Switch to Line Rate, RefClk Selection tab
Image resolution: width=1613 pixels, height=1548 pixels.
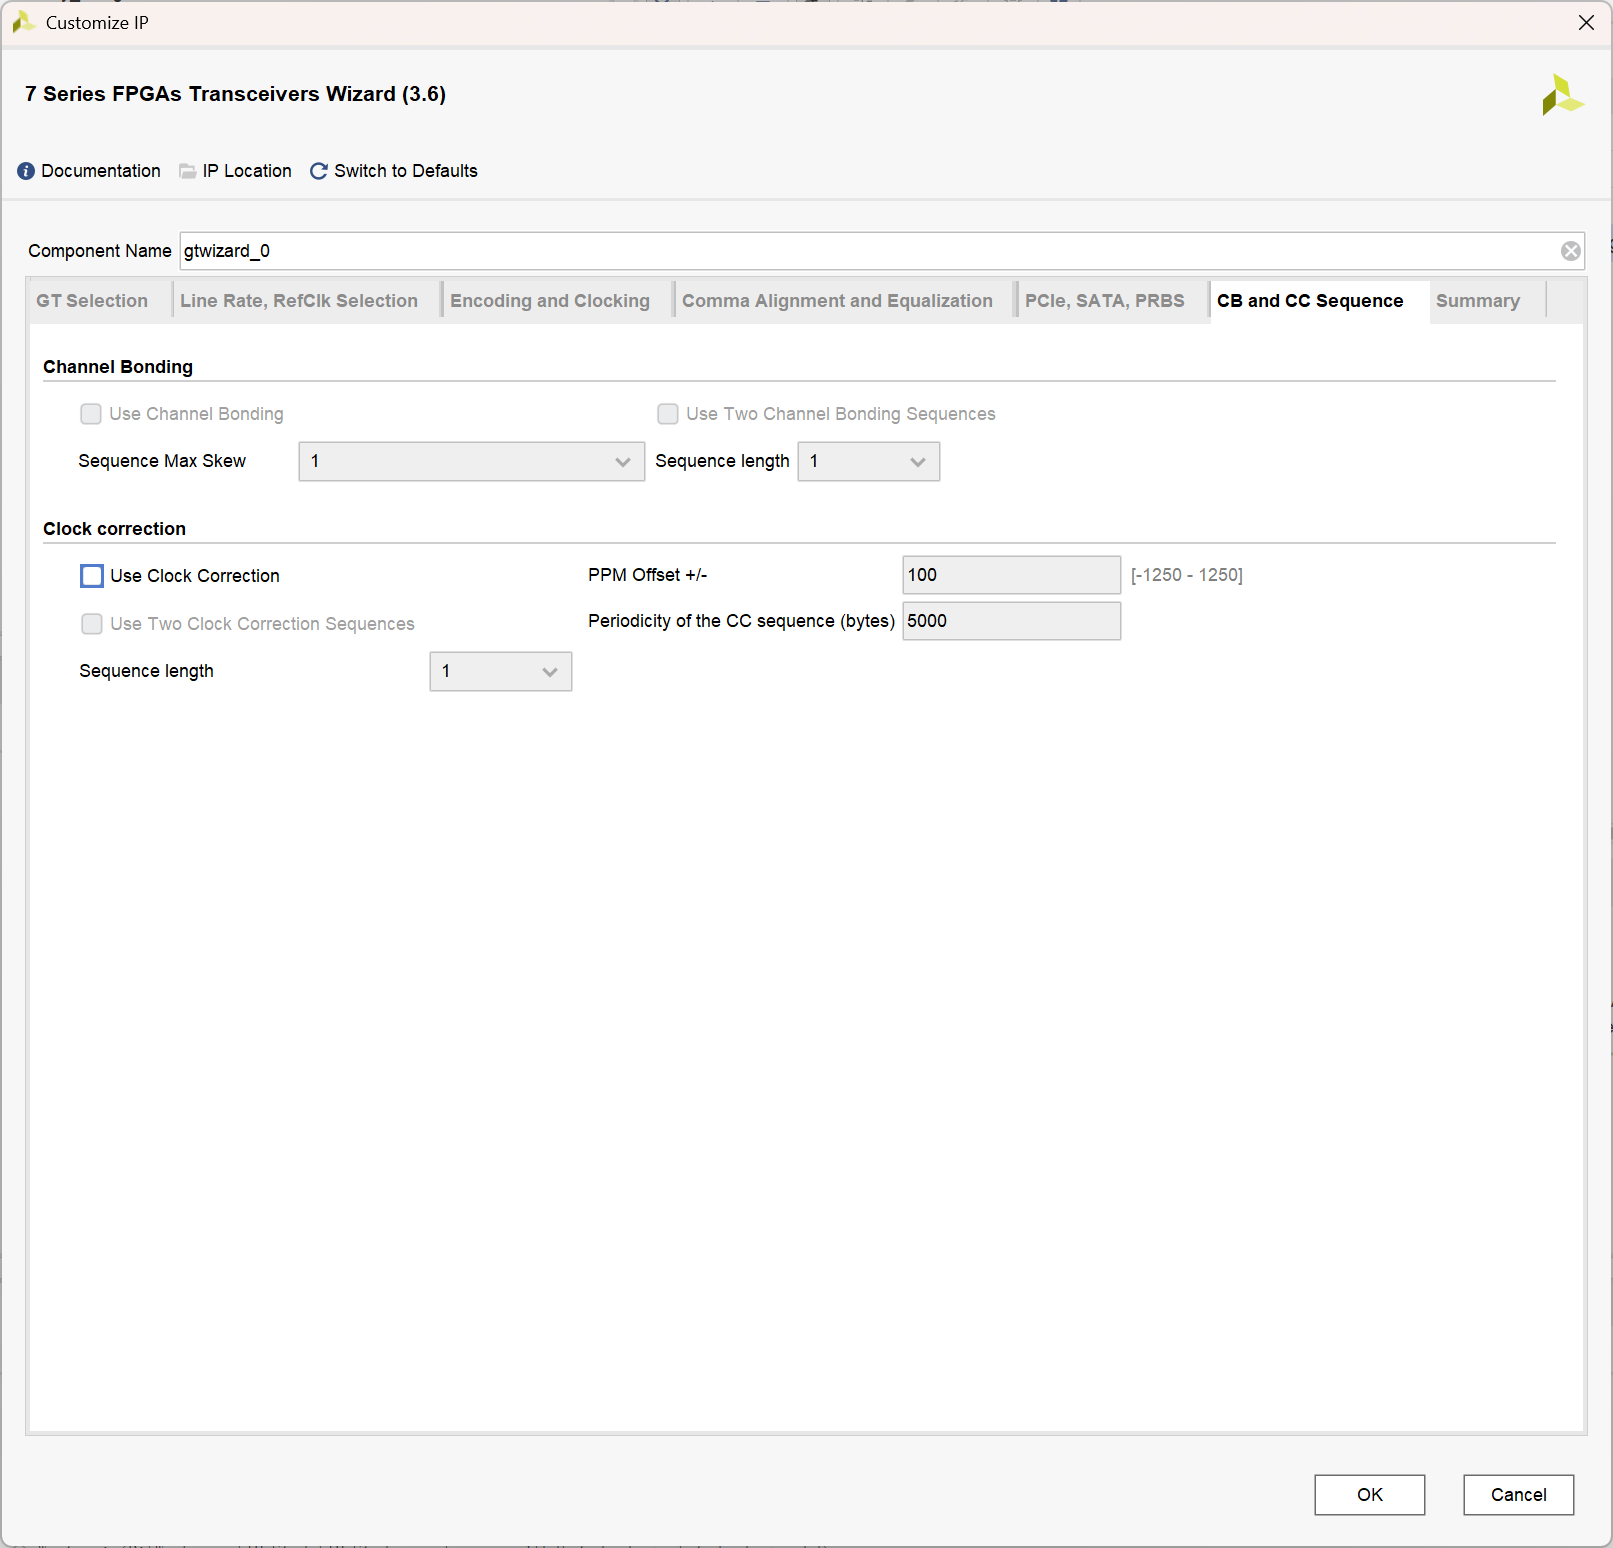point(299,301)
